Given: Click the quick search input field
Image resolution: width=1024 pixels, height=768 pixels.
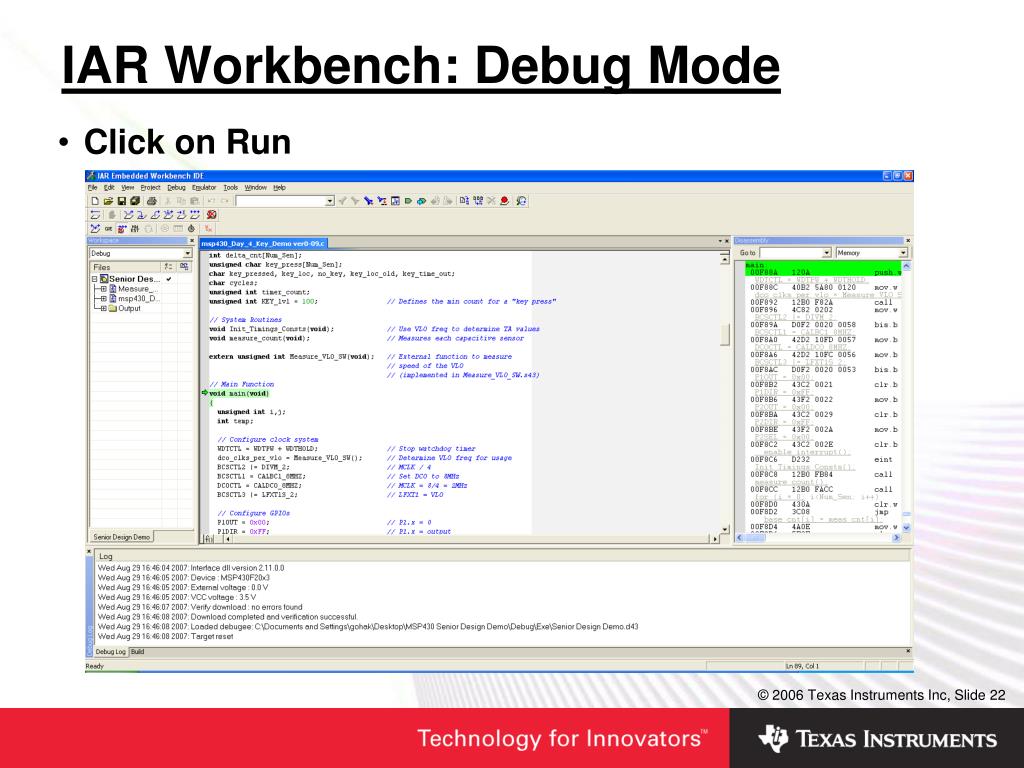Looking at the screenshot, I should coord(281,201).
